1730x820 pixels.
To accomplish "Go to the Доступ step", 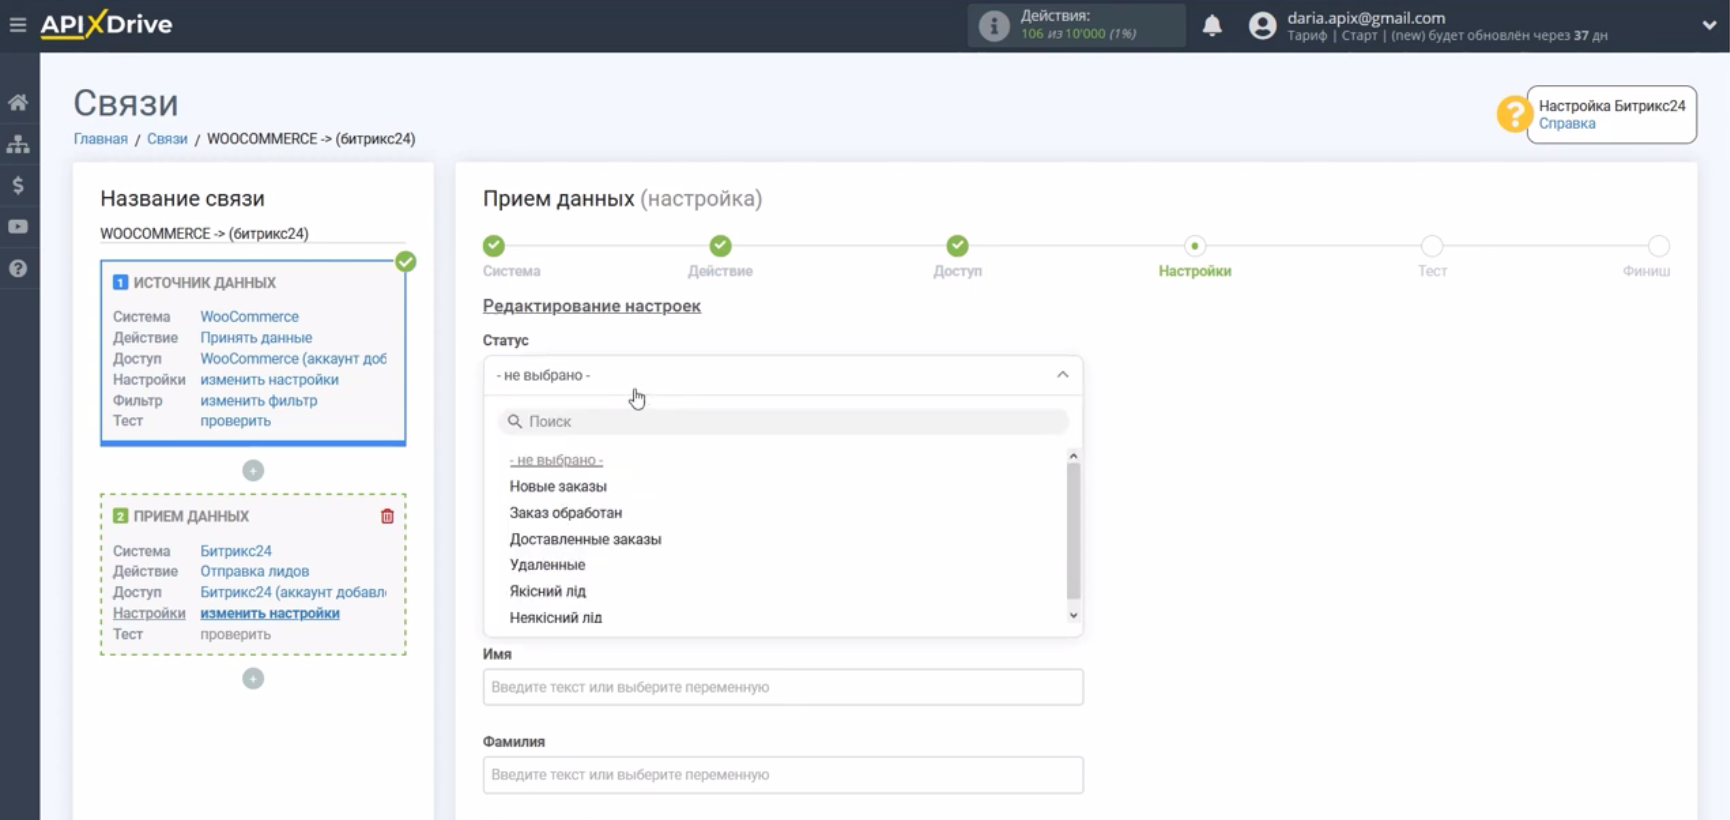I will tap(957, 246).
